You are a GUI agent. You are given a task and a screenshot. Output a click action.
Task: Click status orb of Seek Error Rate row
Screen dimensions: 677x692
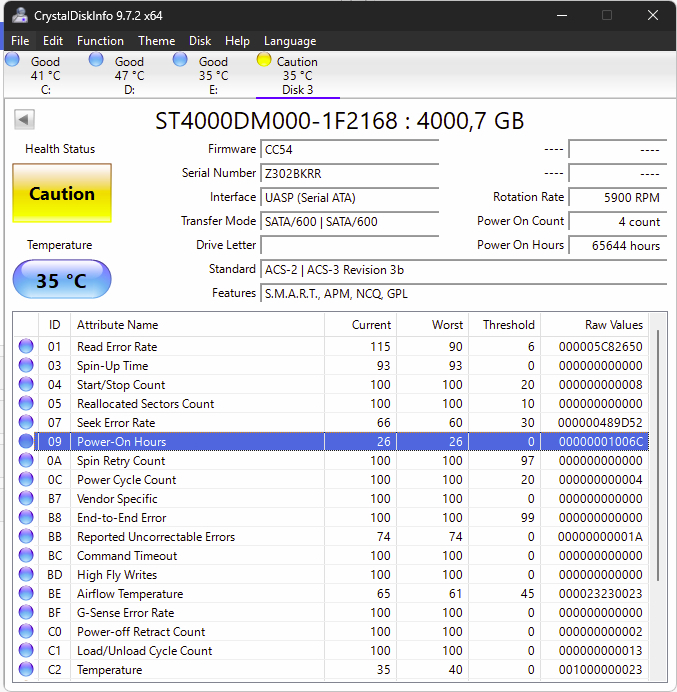click(x=26, y=422)
